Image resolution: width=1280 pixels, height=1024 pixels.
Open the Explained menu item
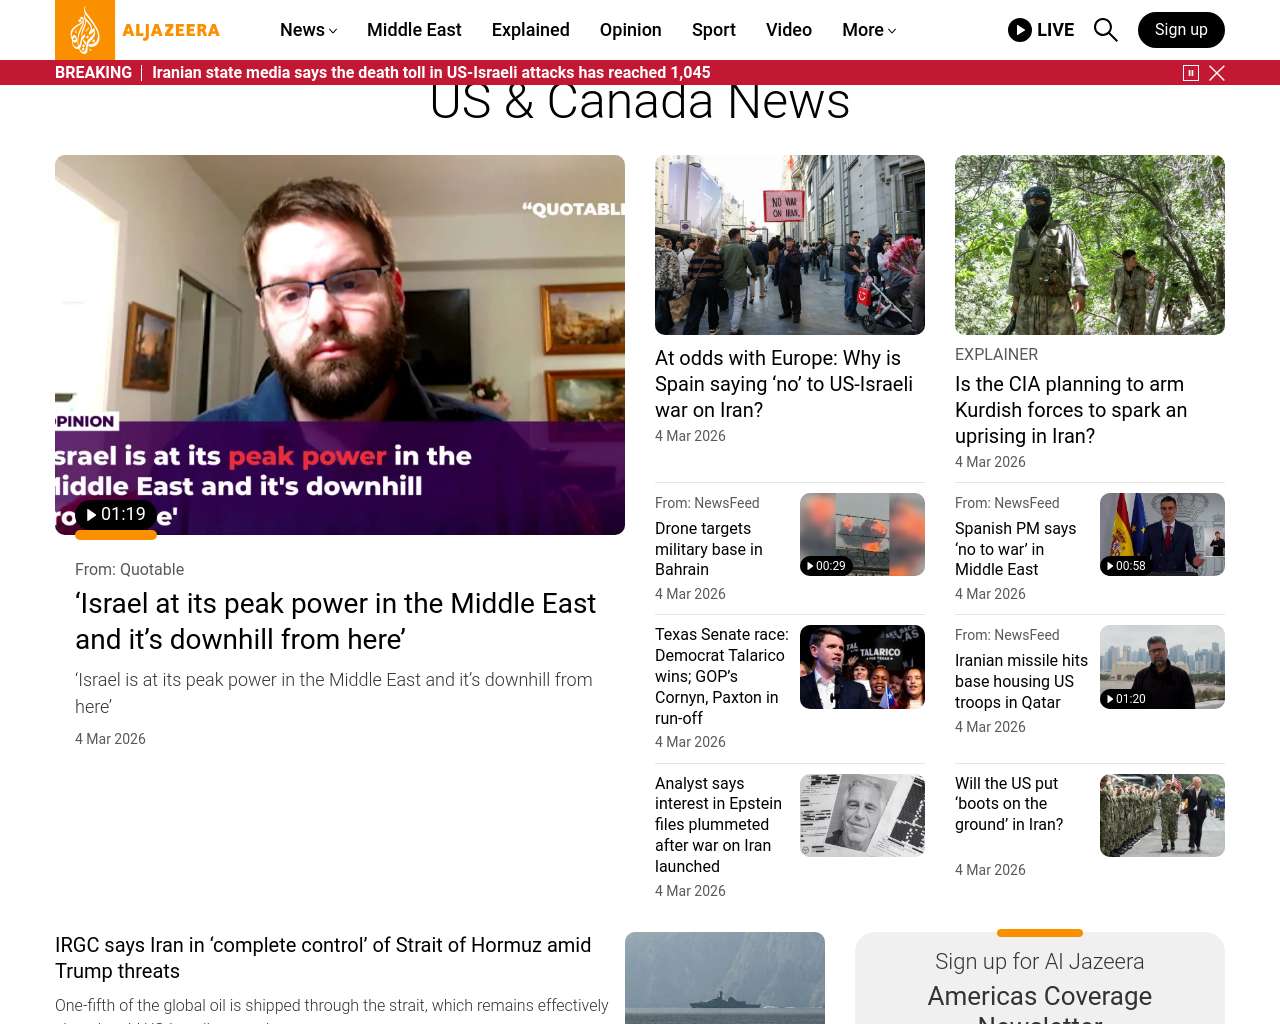coord(531,30)
